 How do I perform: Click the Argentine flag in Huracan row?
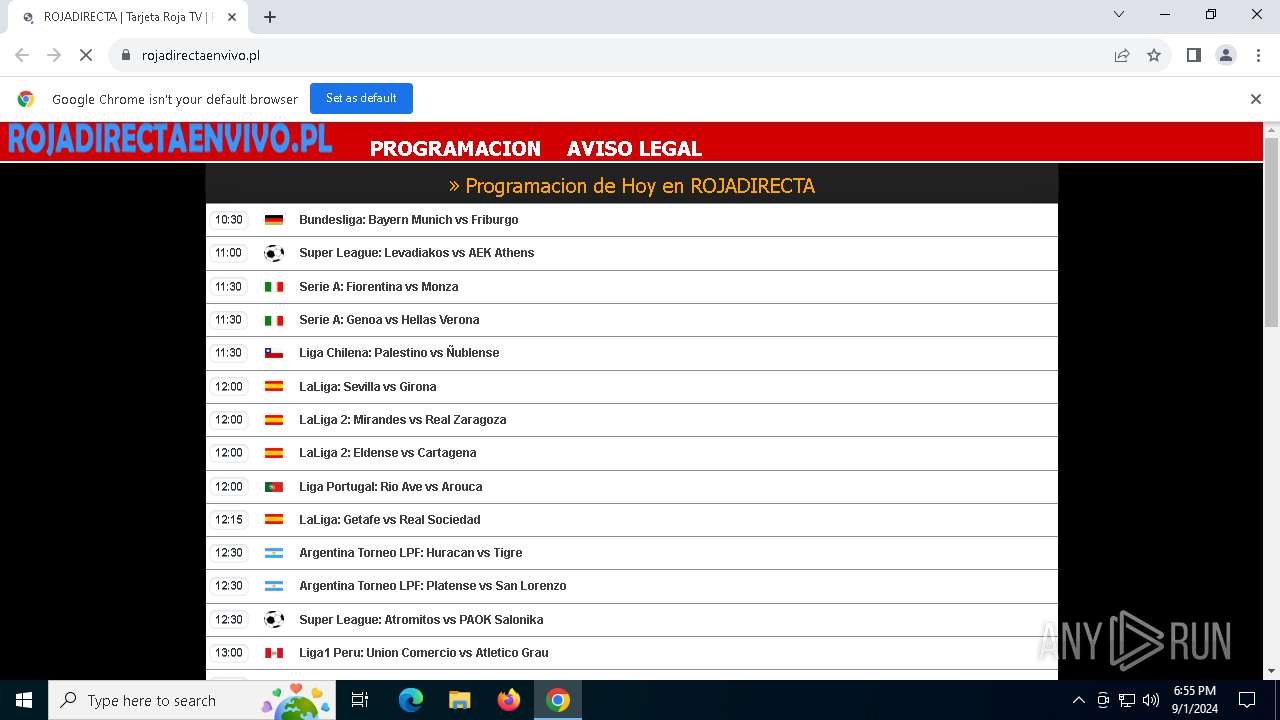274,553
